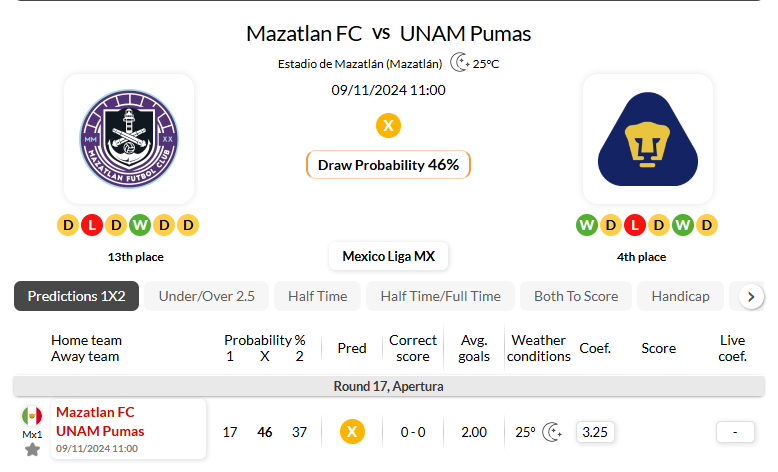Click the Mexico flag icon in match row
This screenshot has width=778, height=472.
coord(32,416)
